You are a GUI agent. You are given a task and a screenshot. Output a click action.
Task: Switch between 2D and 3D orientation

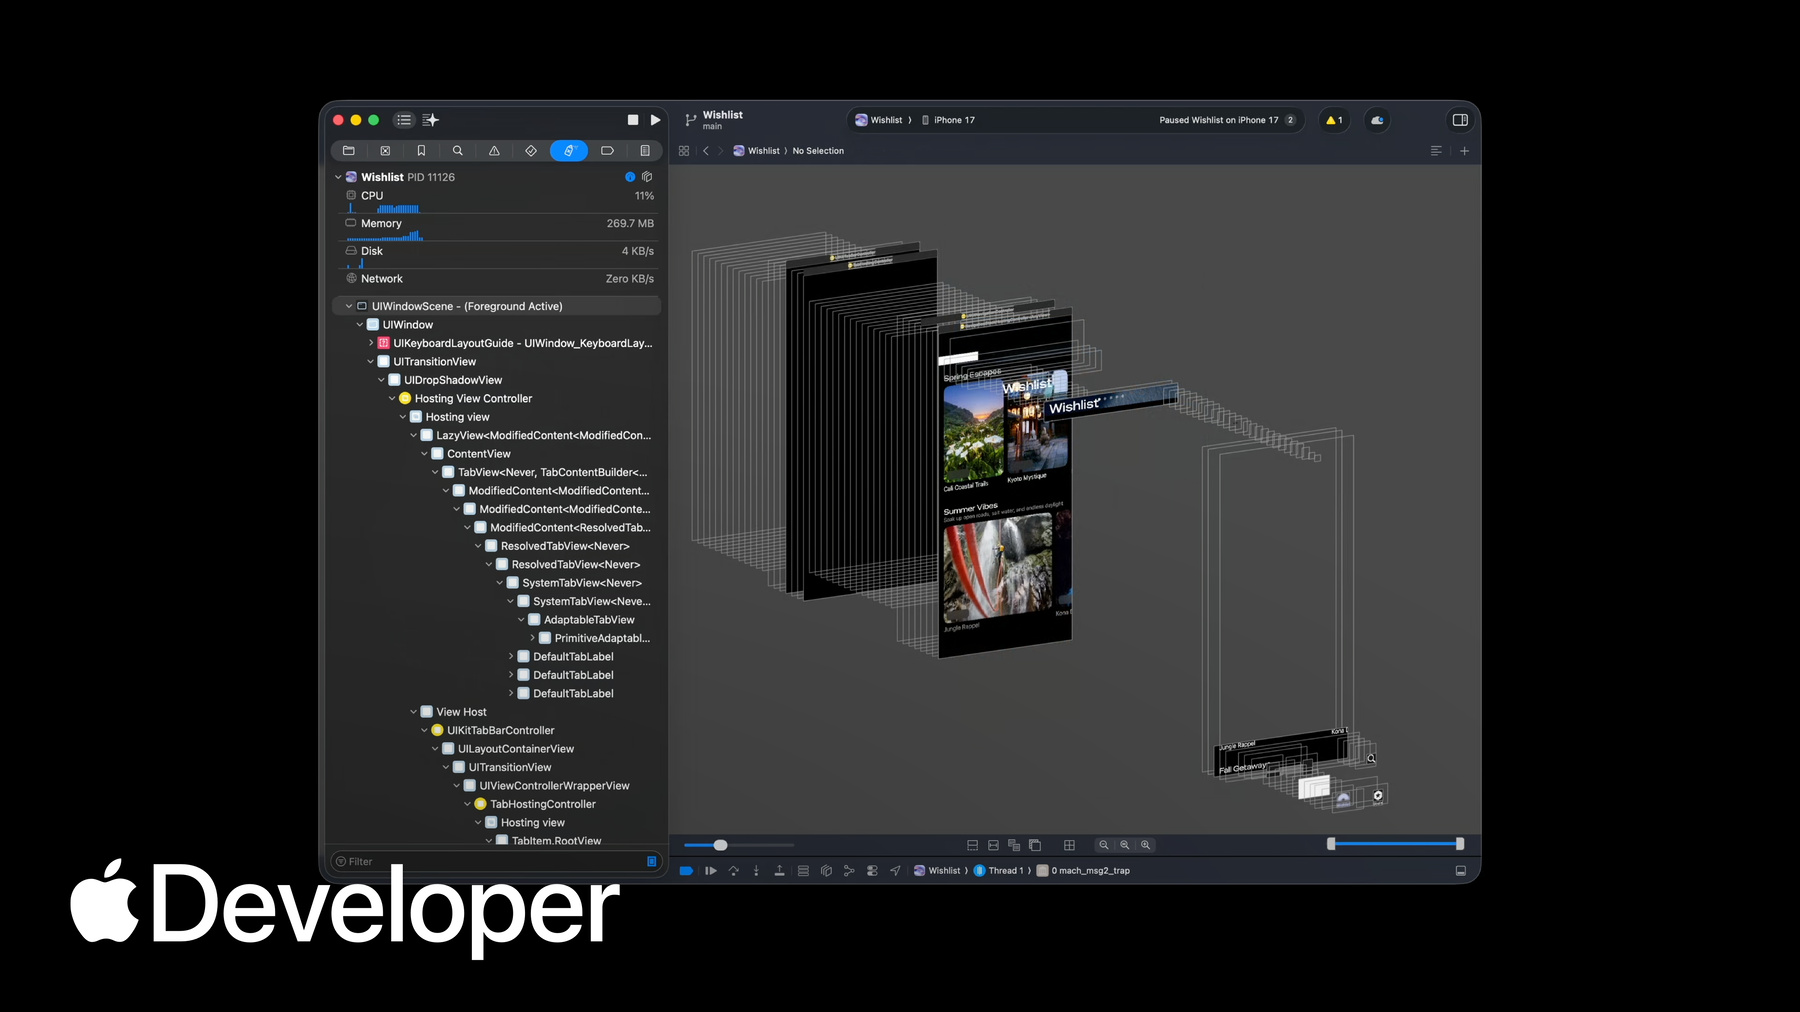[x=1035, y=845]
